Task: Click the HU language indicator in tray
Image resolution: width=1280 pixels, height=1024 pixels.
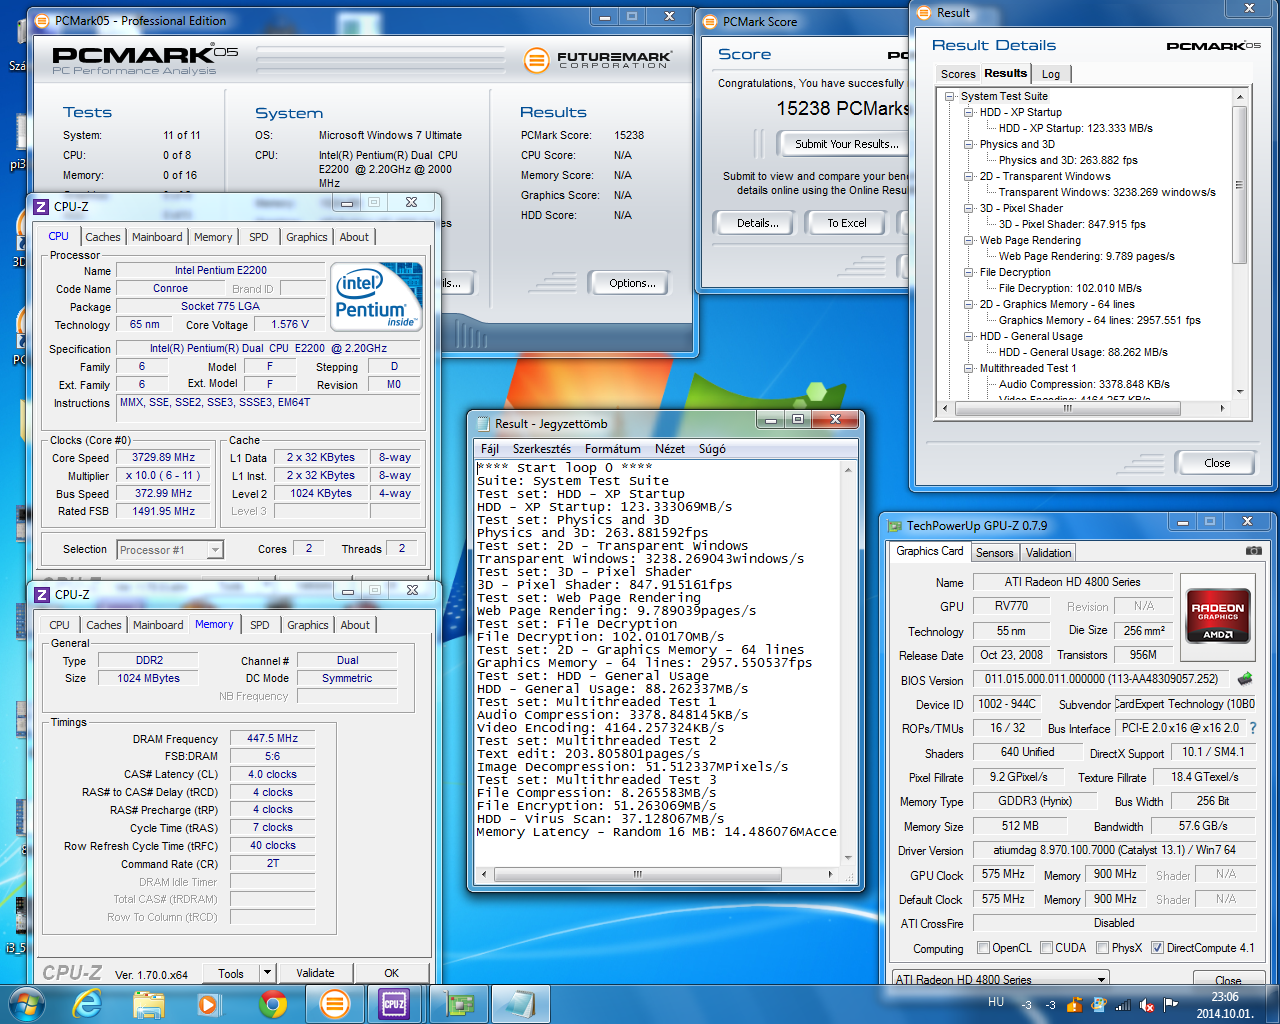Action: (x=996, y=1002)
